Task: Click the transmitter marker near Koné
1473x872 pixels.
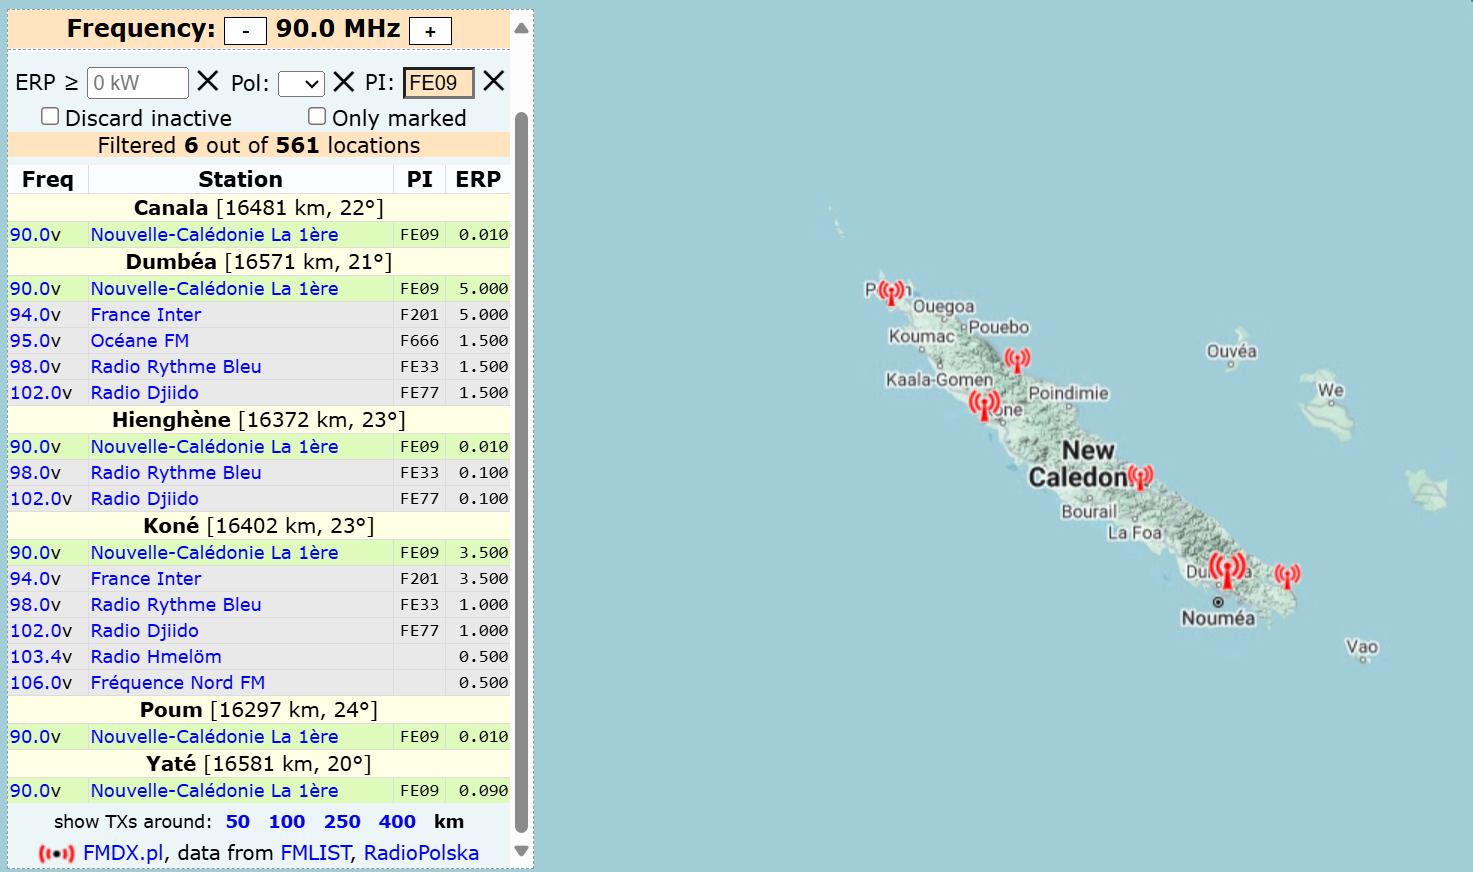Action: click(984, 404)
